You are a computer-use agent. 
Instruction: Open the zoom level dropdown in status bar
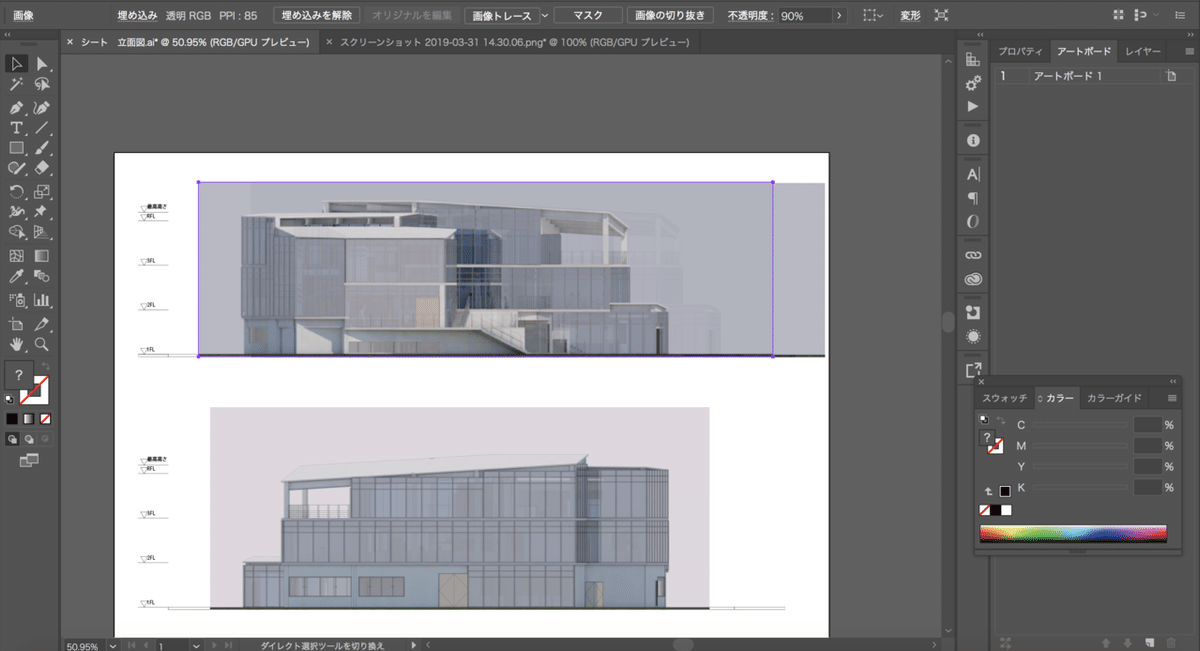tap(112, 646)
